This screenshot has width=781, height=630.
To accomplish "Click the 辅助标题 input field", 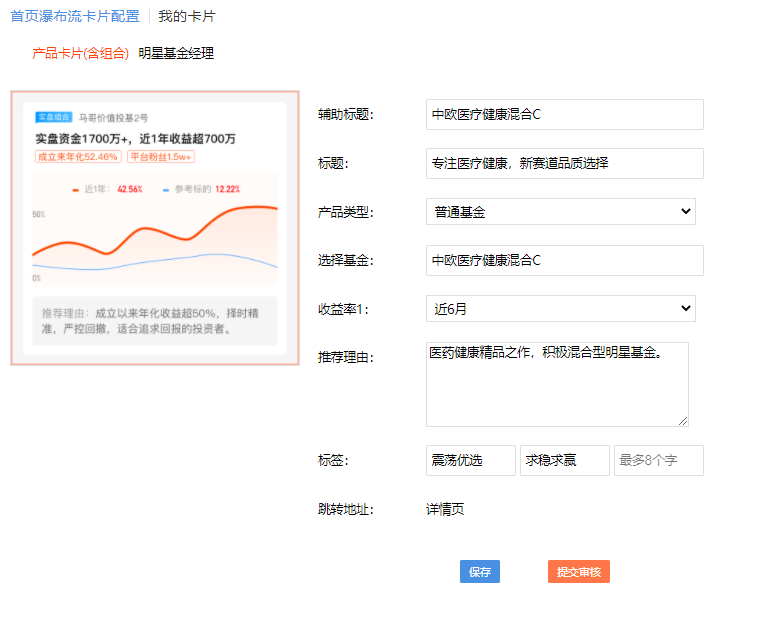I will pyautogui.click(x=564, y=115).
